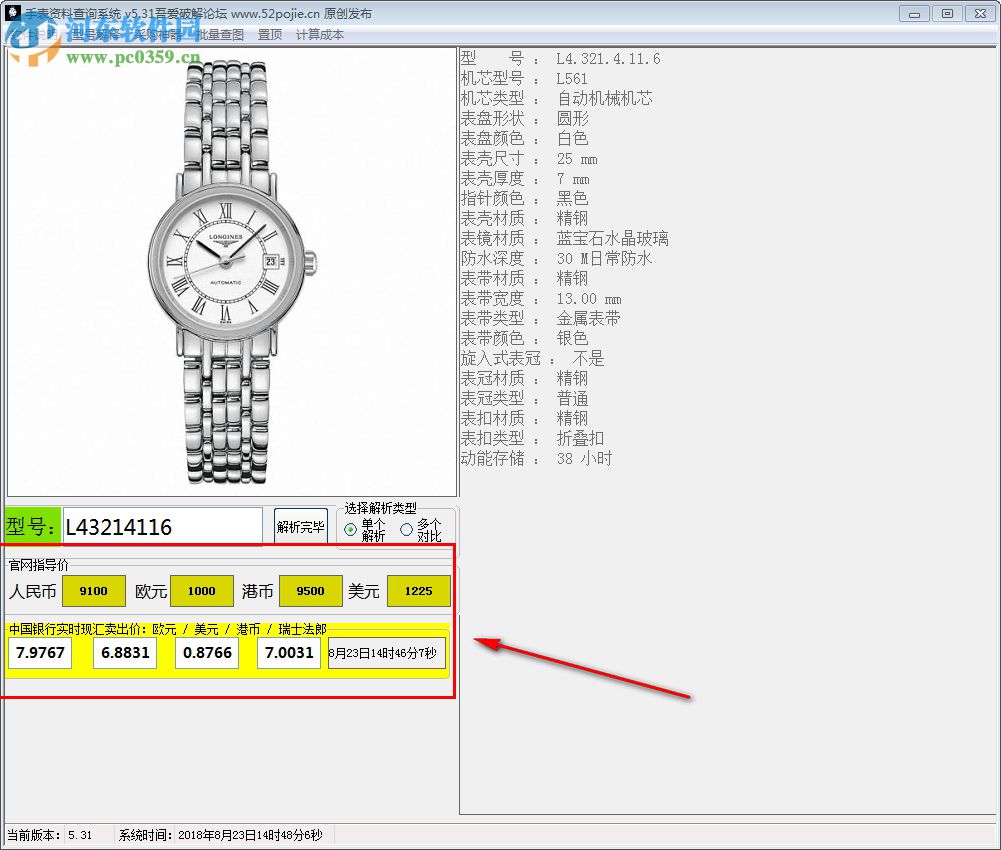Screen dimensions: 1001x850
Task: Click the 系统时间 status bar entry
Action: click(x=221, y=835)
